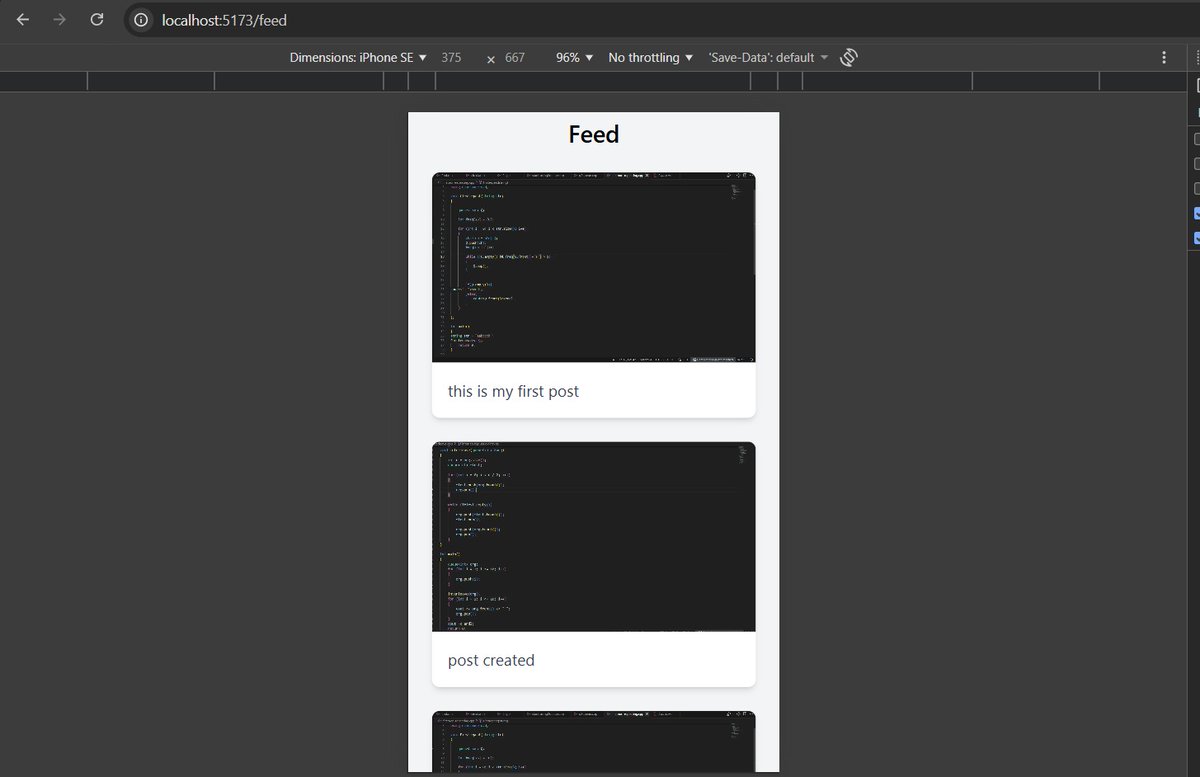Click the caption 'this is my first post'
The image size is (1200, 777).
tap(513, 391)
